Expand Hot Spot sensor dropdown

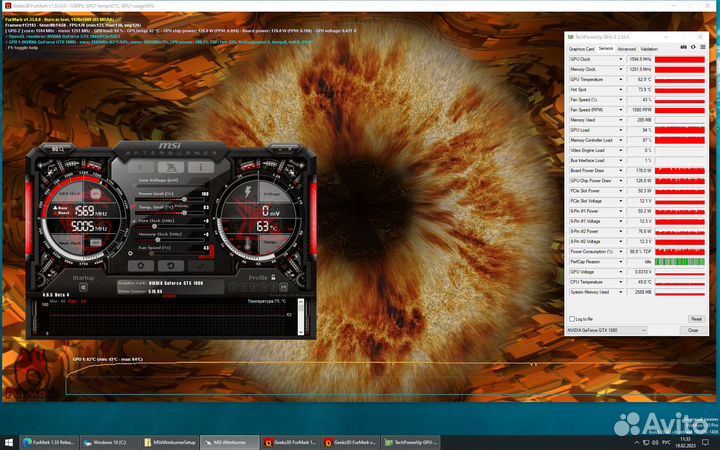[621, 90]
